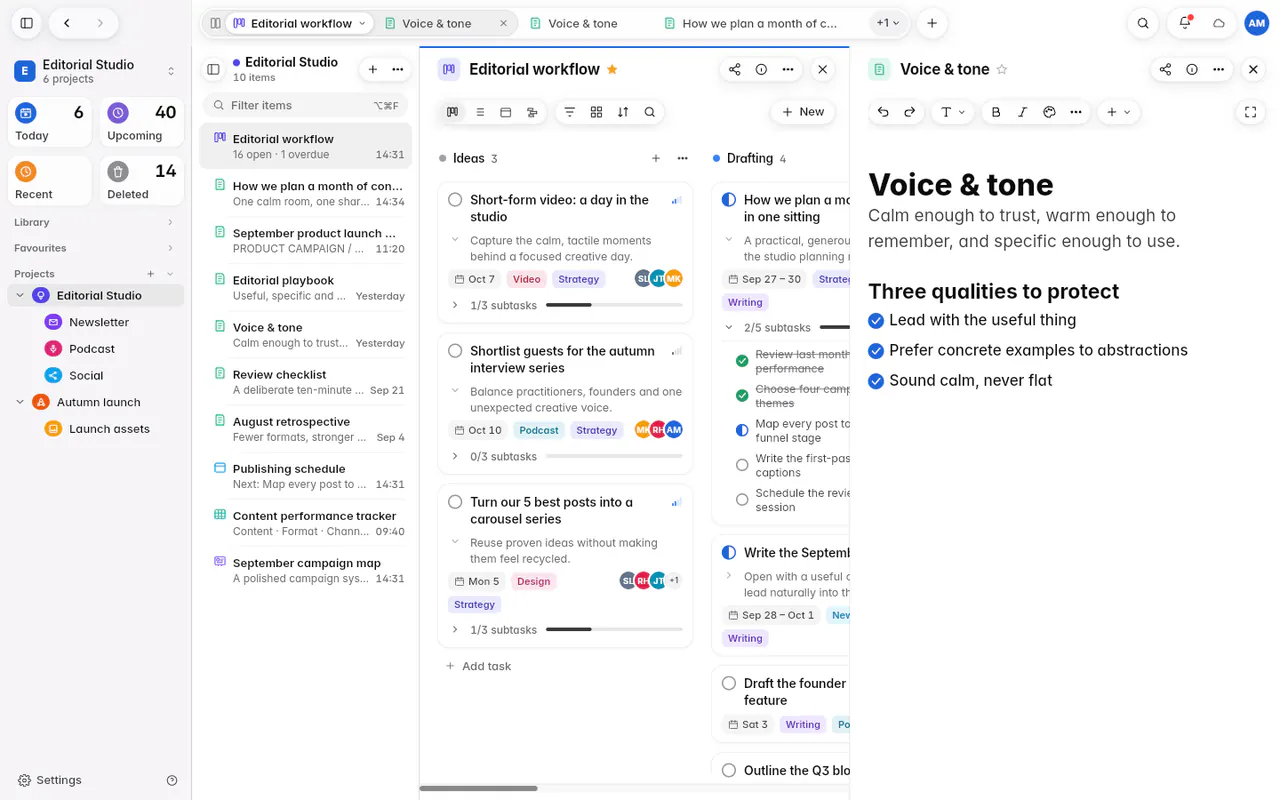
Task: Apply bold formatting in the document editor
Action: 996,112
